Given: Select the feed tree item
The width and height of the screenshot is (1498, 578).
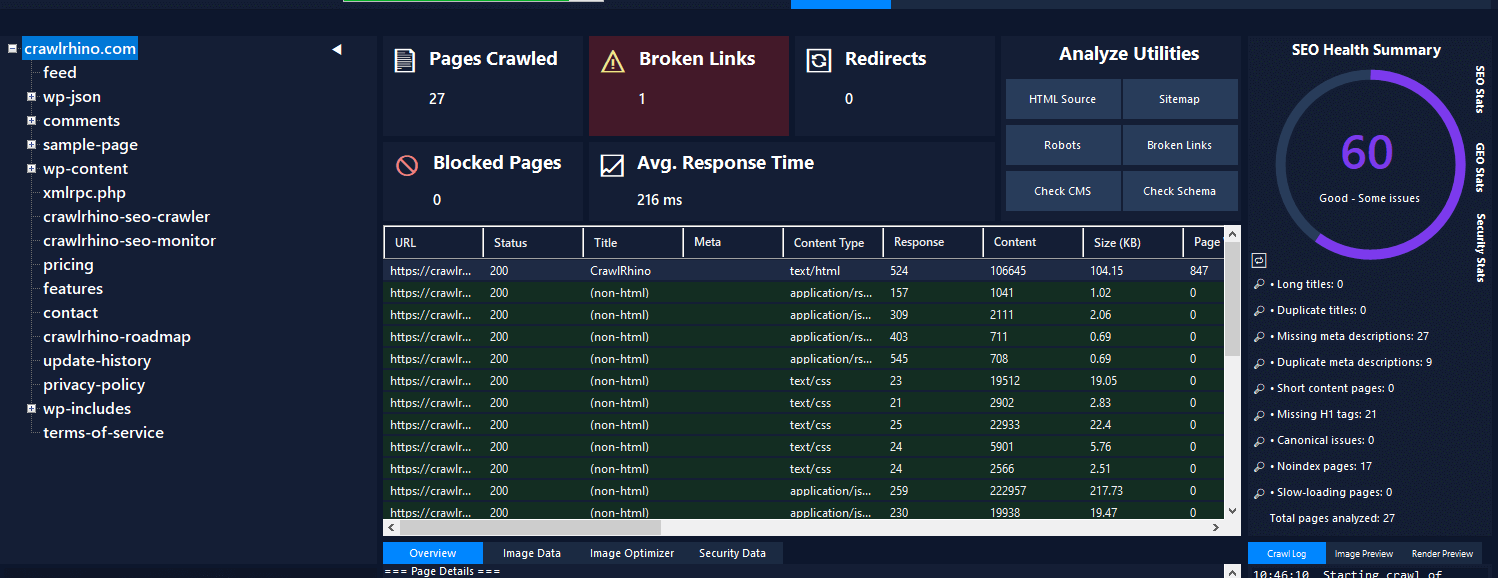Looking at the screenshot, I should (60, 72).
